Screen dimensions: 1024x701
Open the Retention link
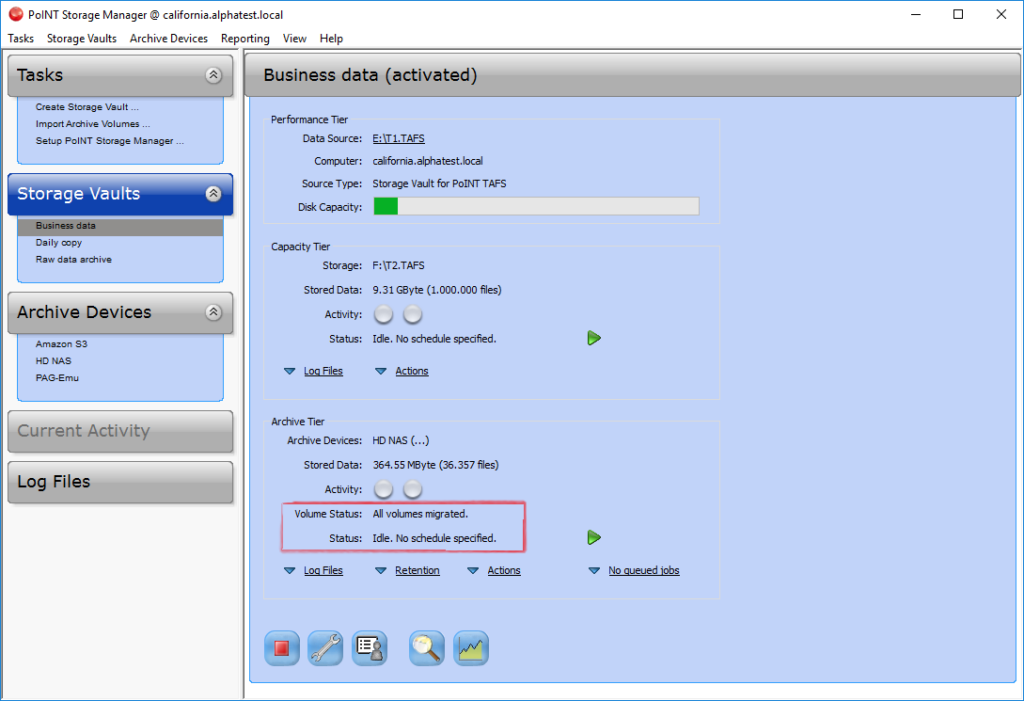(x=417, y=570)
